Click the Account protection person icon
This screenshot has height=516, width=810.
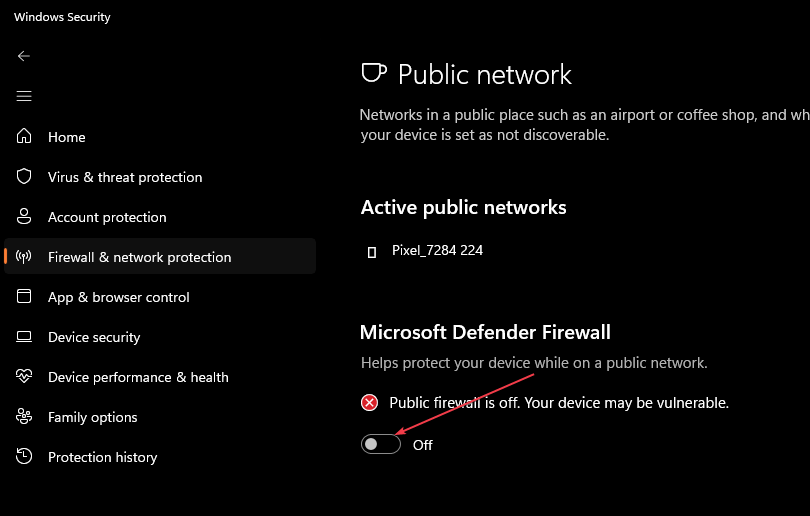(24, 216)
